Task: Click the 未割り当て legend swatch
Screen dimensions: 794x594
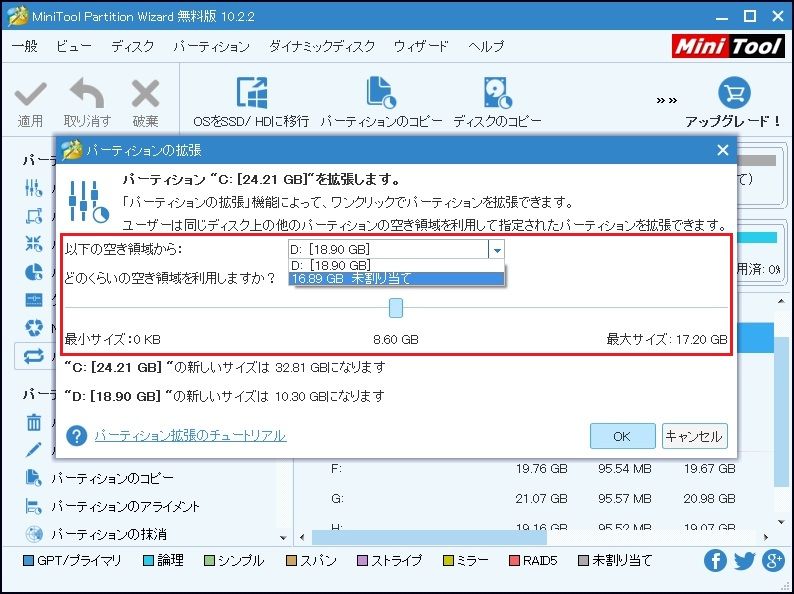Action: 584,561
